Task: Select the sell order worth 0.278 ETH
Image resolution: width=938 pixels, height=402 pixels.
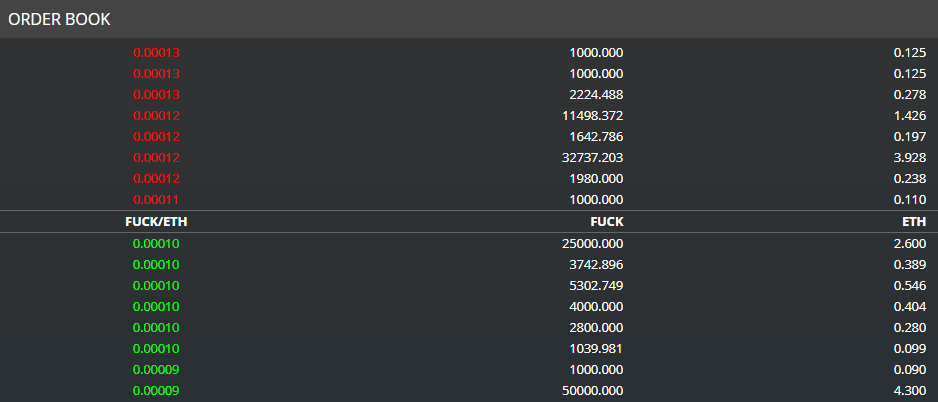Action: point(469,95)
